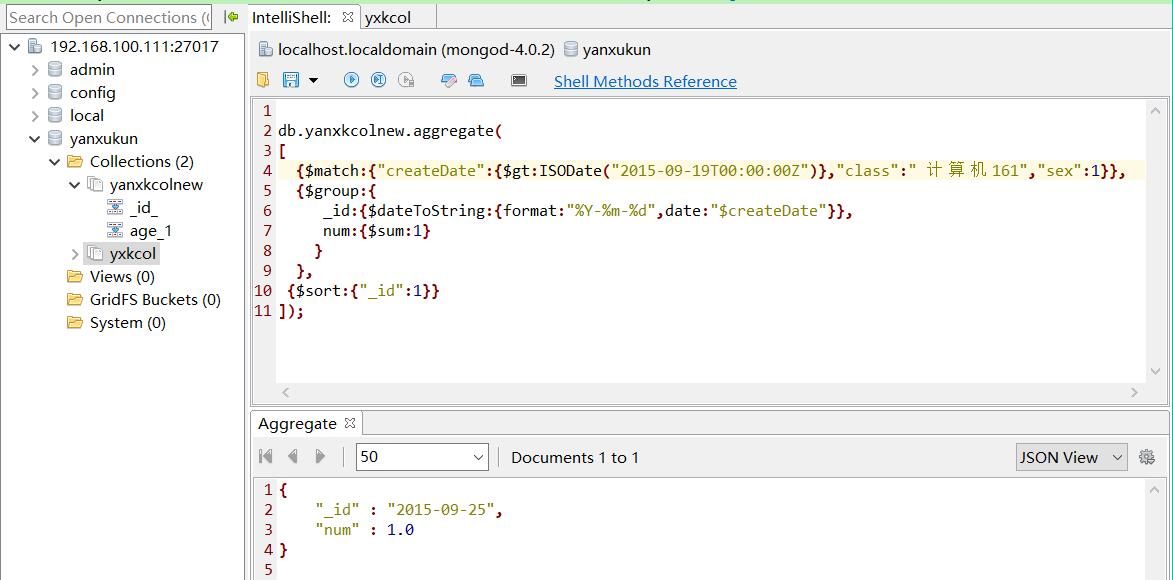Click the GridFS Buckets folder icon

[x=75, y=300]
